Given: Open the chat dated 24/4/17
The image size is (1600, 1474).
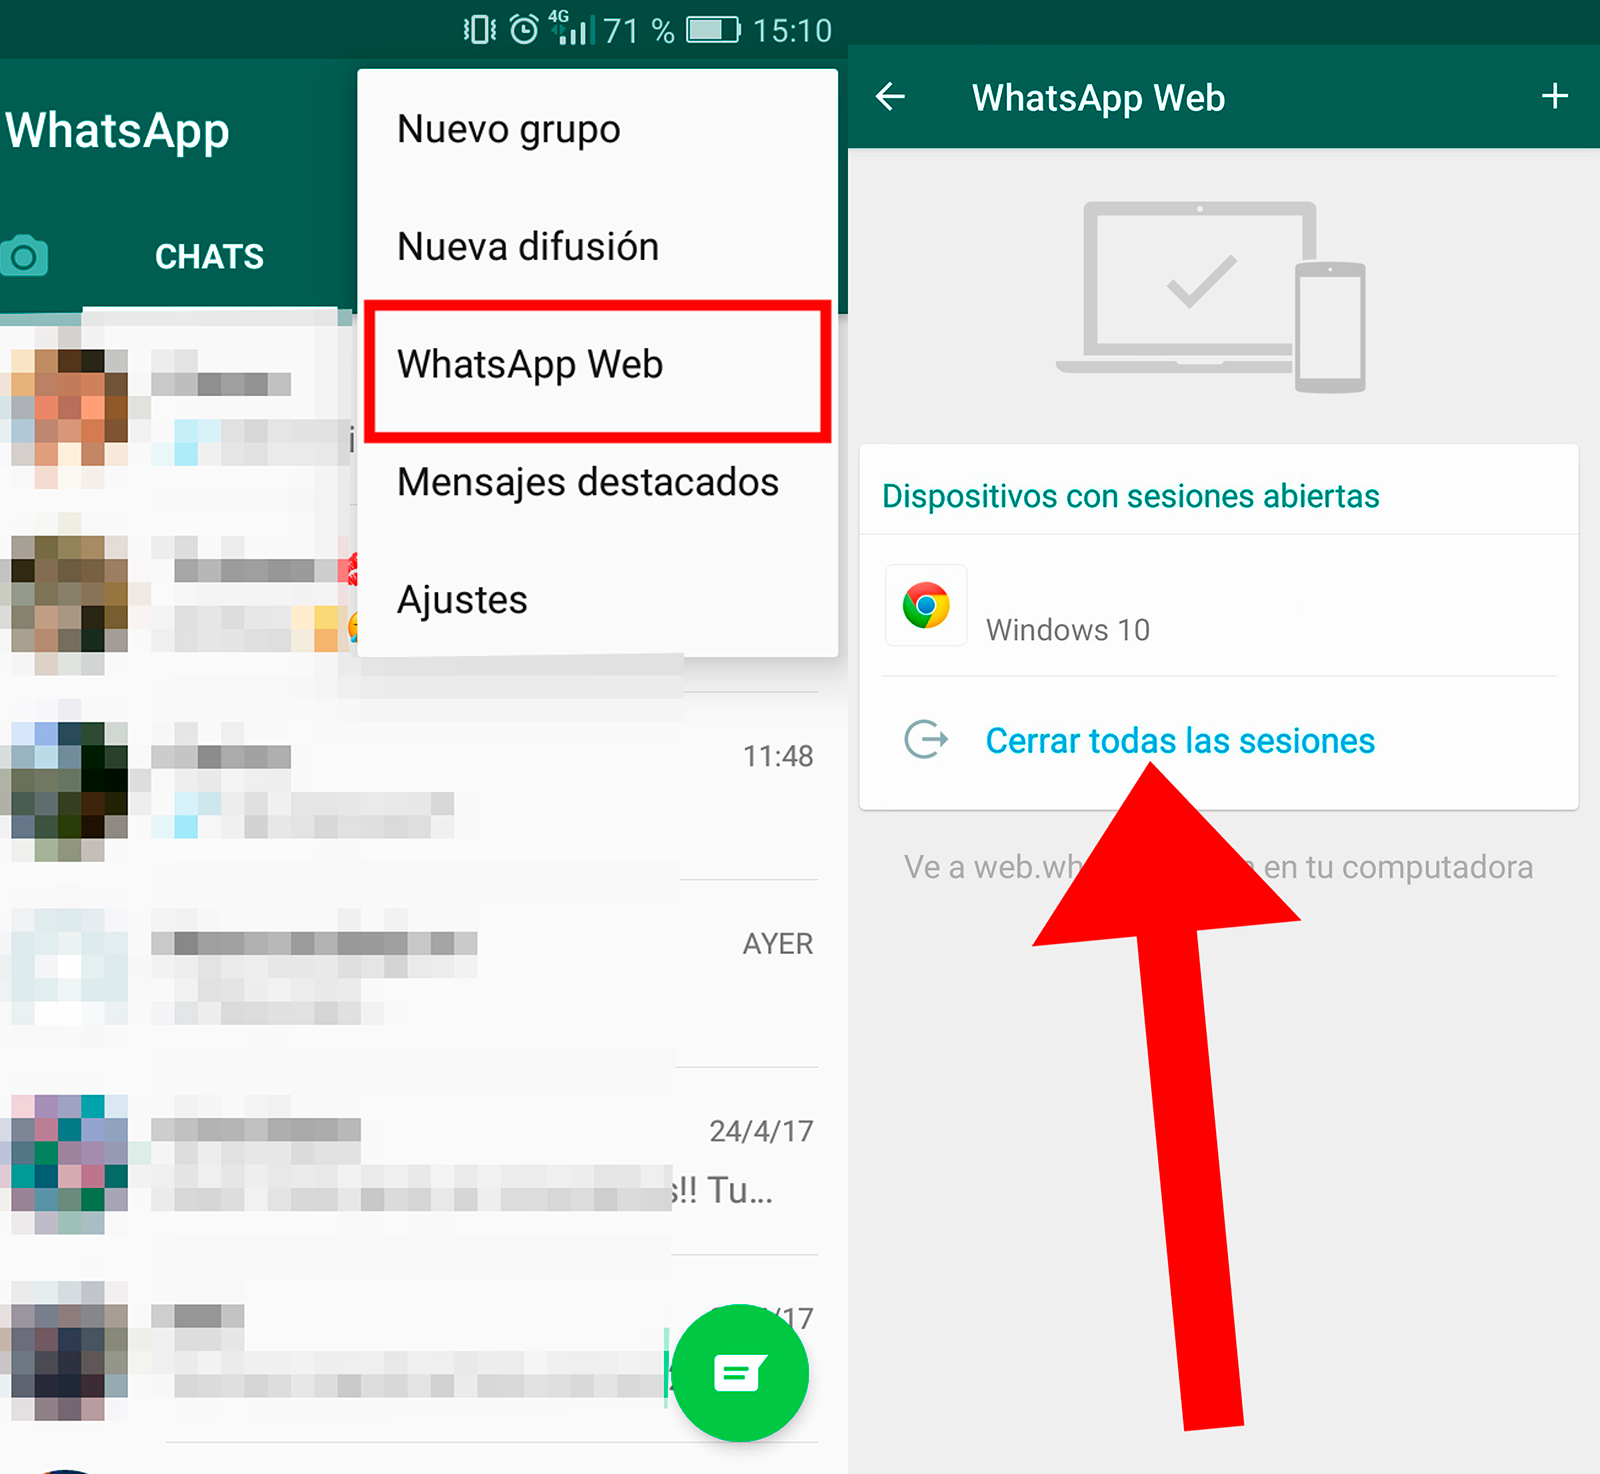Looking at the screenshot, I should (410, 1161).
